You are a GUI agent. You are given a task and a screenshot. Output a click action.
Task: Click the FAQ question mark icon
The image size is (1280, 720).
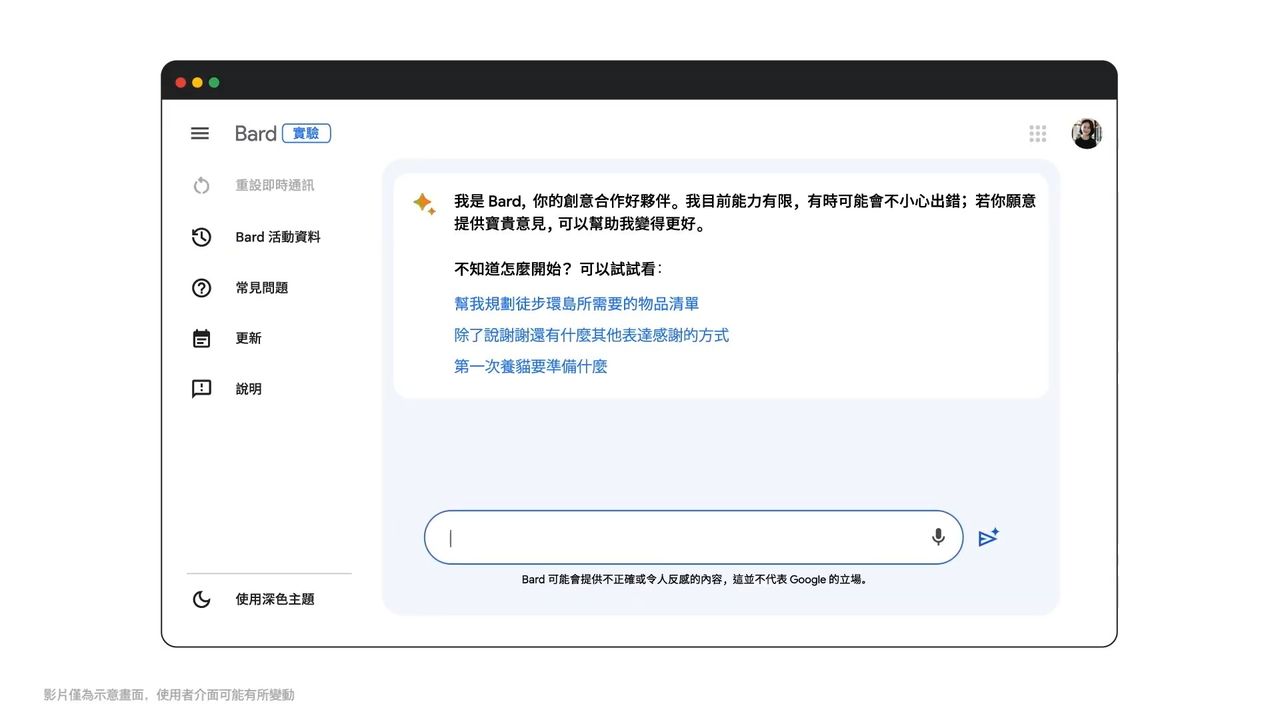pyautogui.click(x=201, y=288)
